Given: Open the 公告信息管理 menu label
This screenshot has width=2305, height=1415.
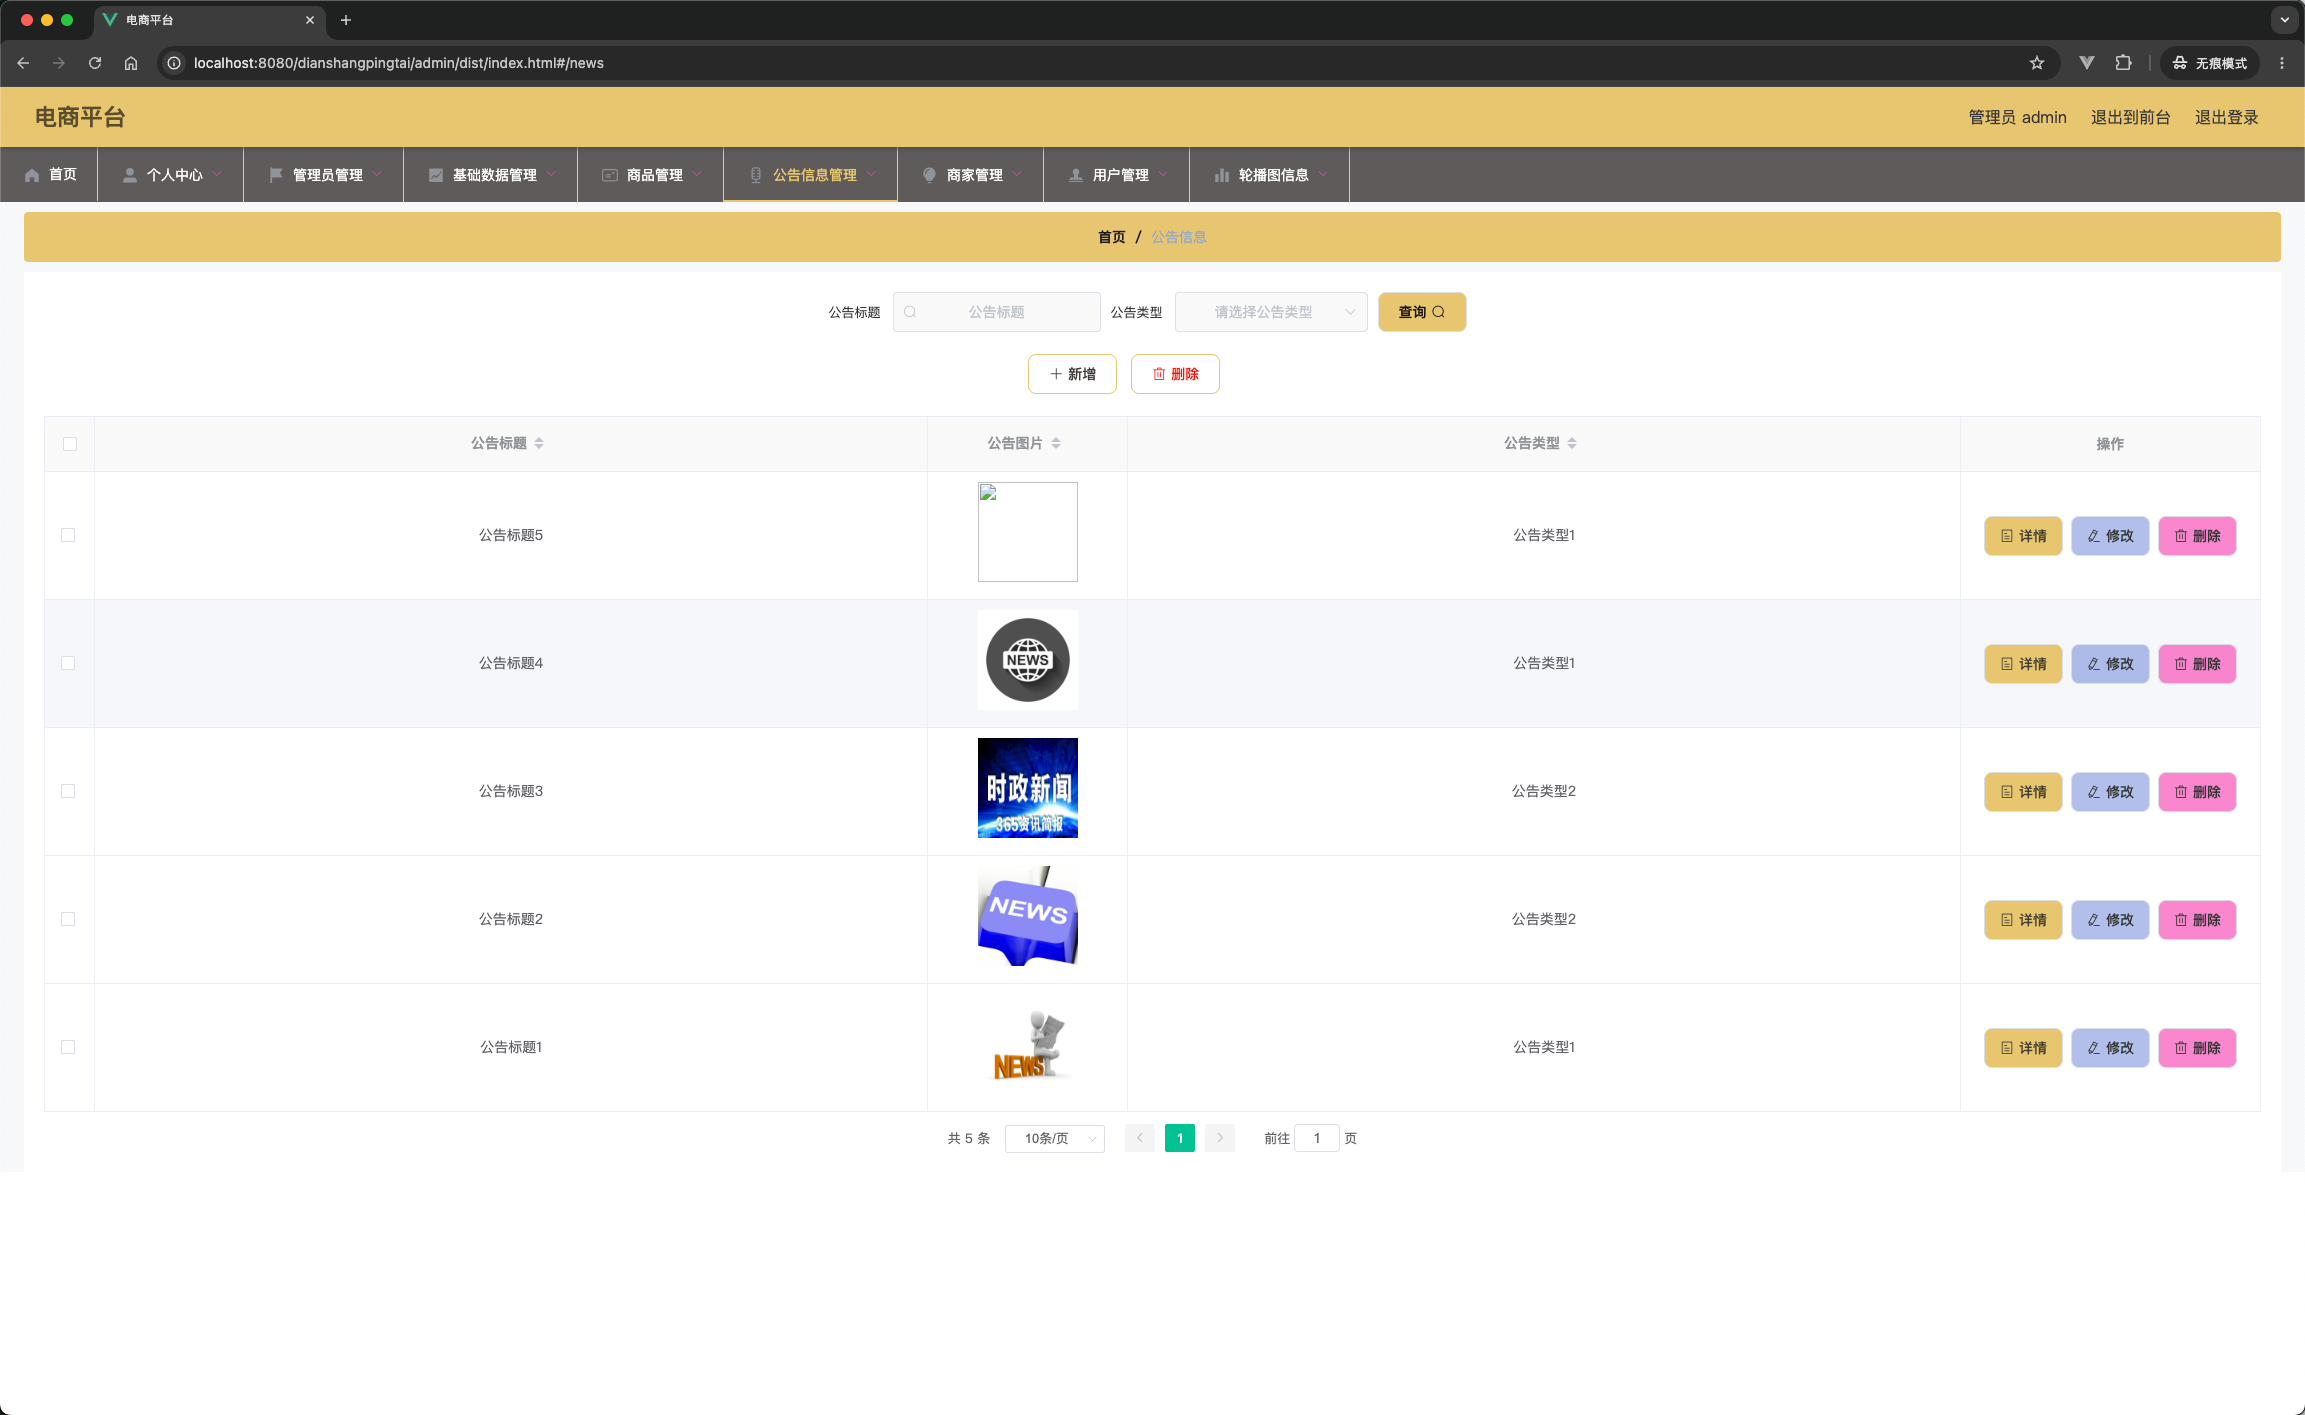Looking at the screenshot, I should click(814, 175).
